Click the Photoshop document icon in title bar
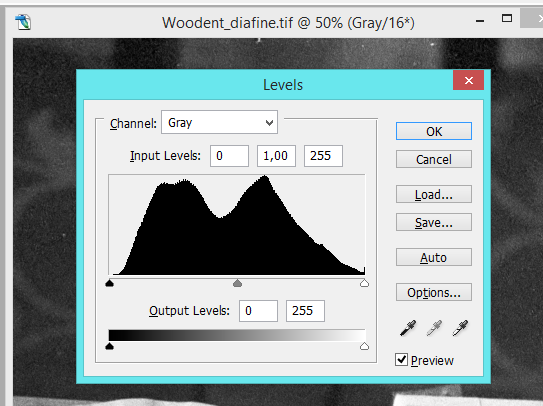Viewport: 543px width, 406px height. coord(23,23)
